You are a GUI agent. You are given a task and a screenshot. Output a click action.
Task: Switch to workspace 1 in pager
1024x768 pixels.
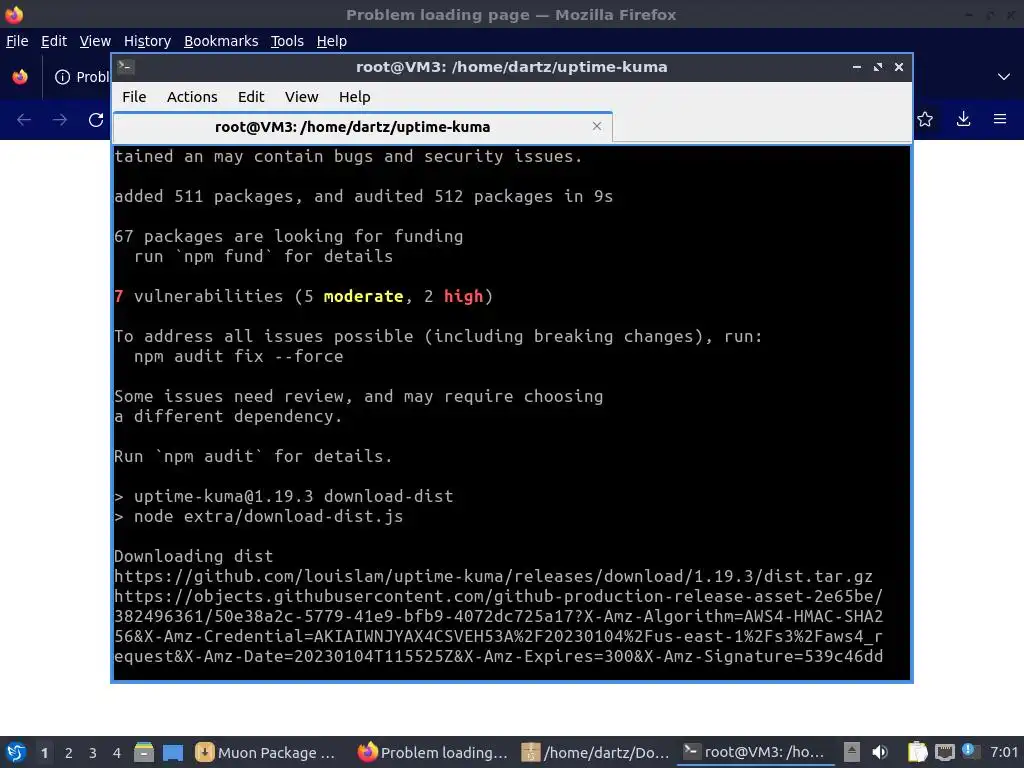coord(44,753)
